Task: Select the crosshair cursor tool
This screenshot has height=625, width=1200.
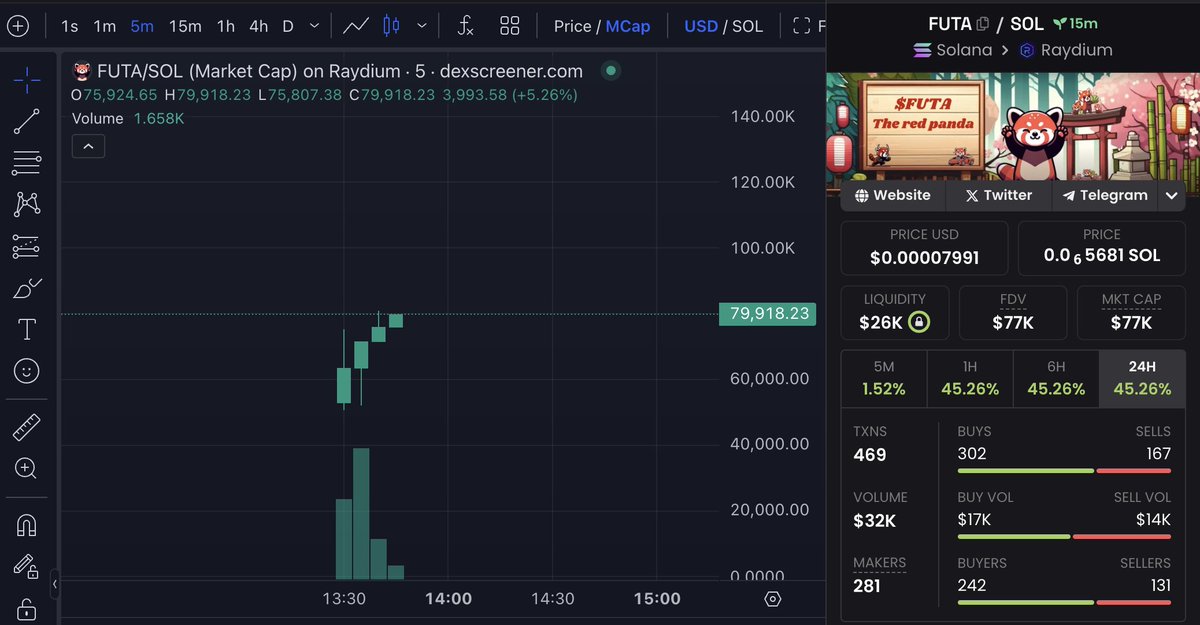Action: (27, 79)
